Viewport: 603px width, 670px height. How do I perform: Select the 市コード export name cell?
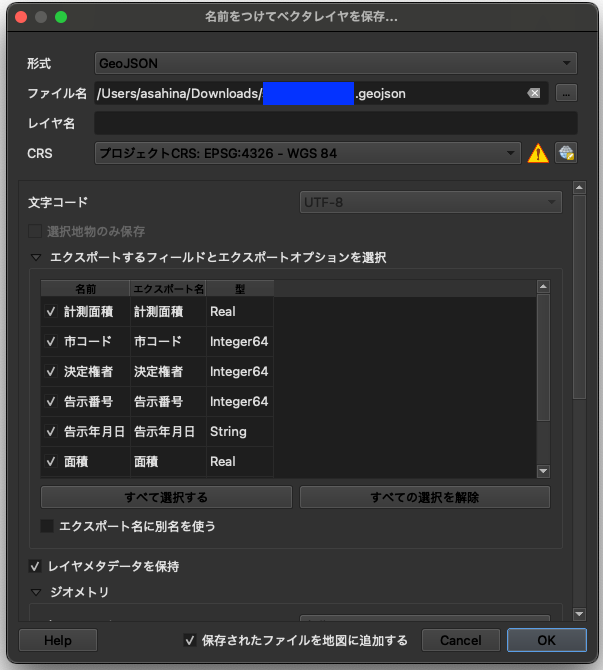[168, 341]
